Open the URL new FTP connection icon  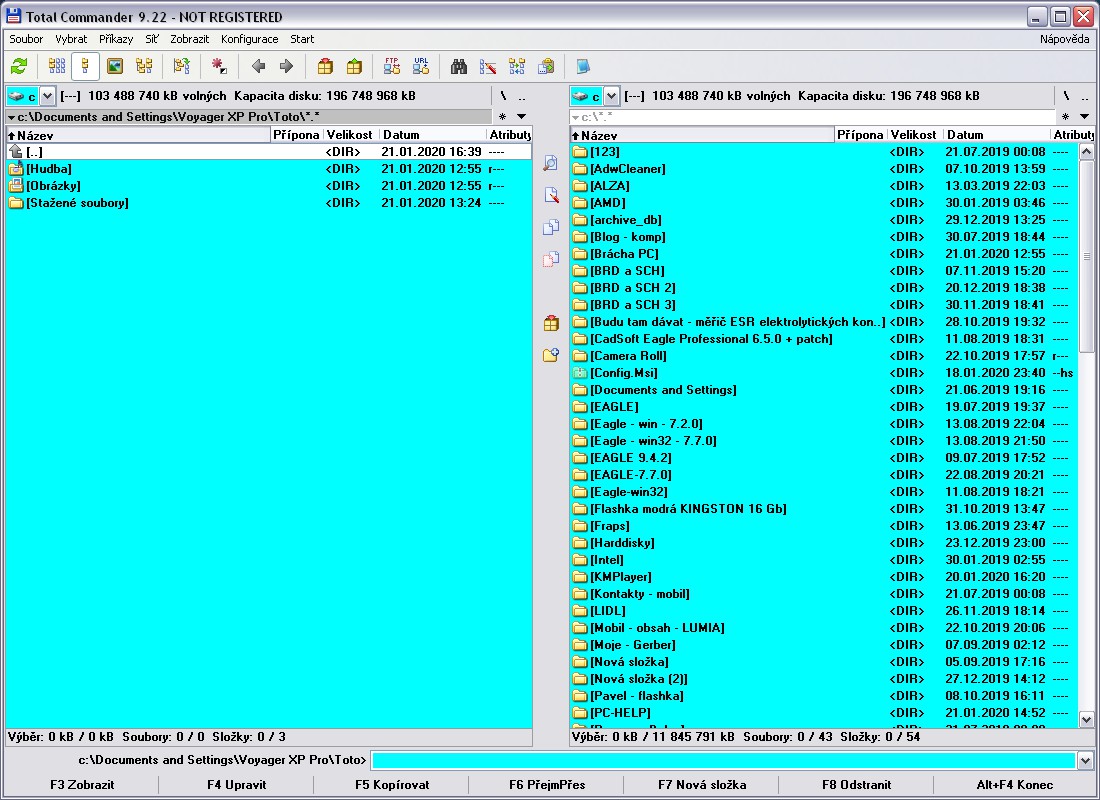tap(421, 66)
